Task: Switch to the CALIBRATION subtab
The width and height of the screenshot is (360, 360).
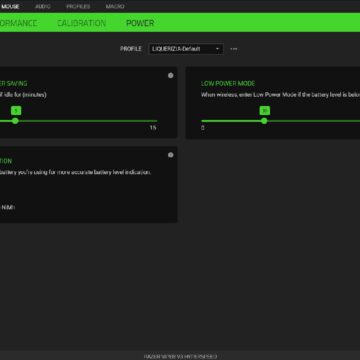Action: click(x=81, y=23)
